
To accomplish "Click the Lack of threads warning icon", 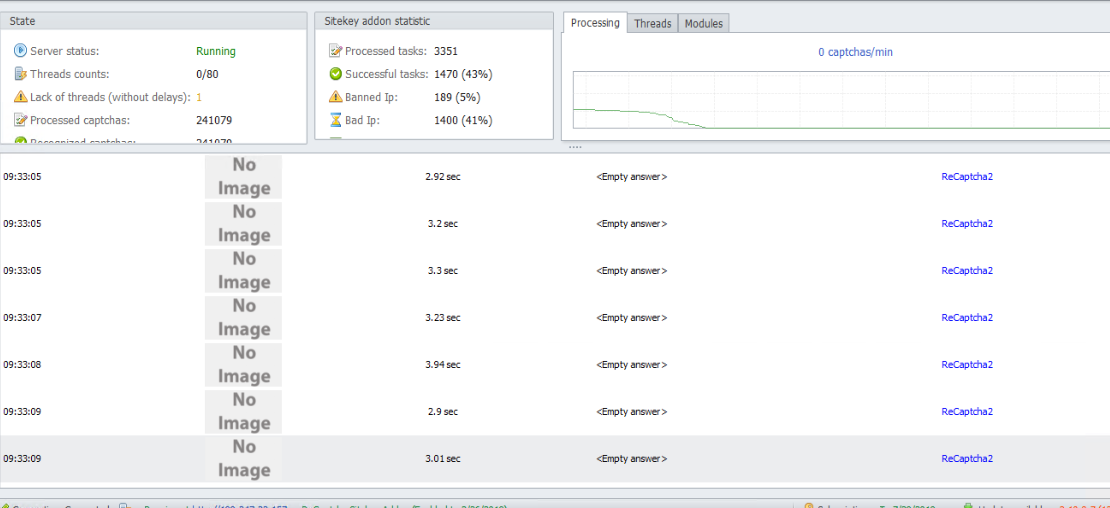I will pos(21,97).
